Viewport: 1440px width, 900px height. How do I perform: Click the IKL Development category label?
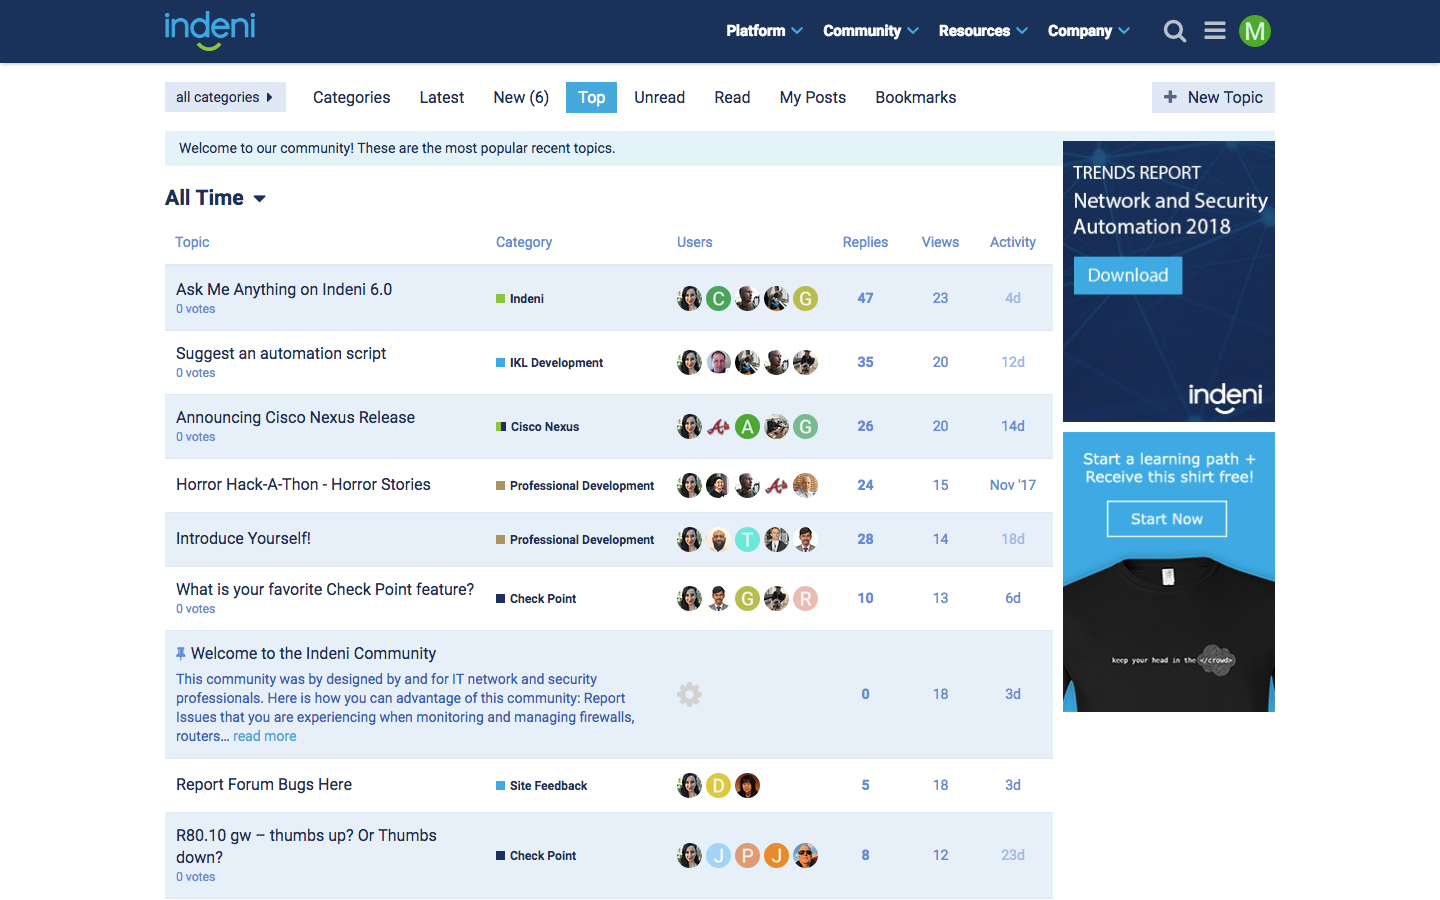click(550, 362)
